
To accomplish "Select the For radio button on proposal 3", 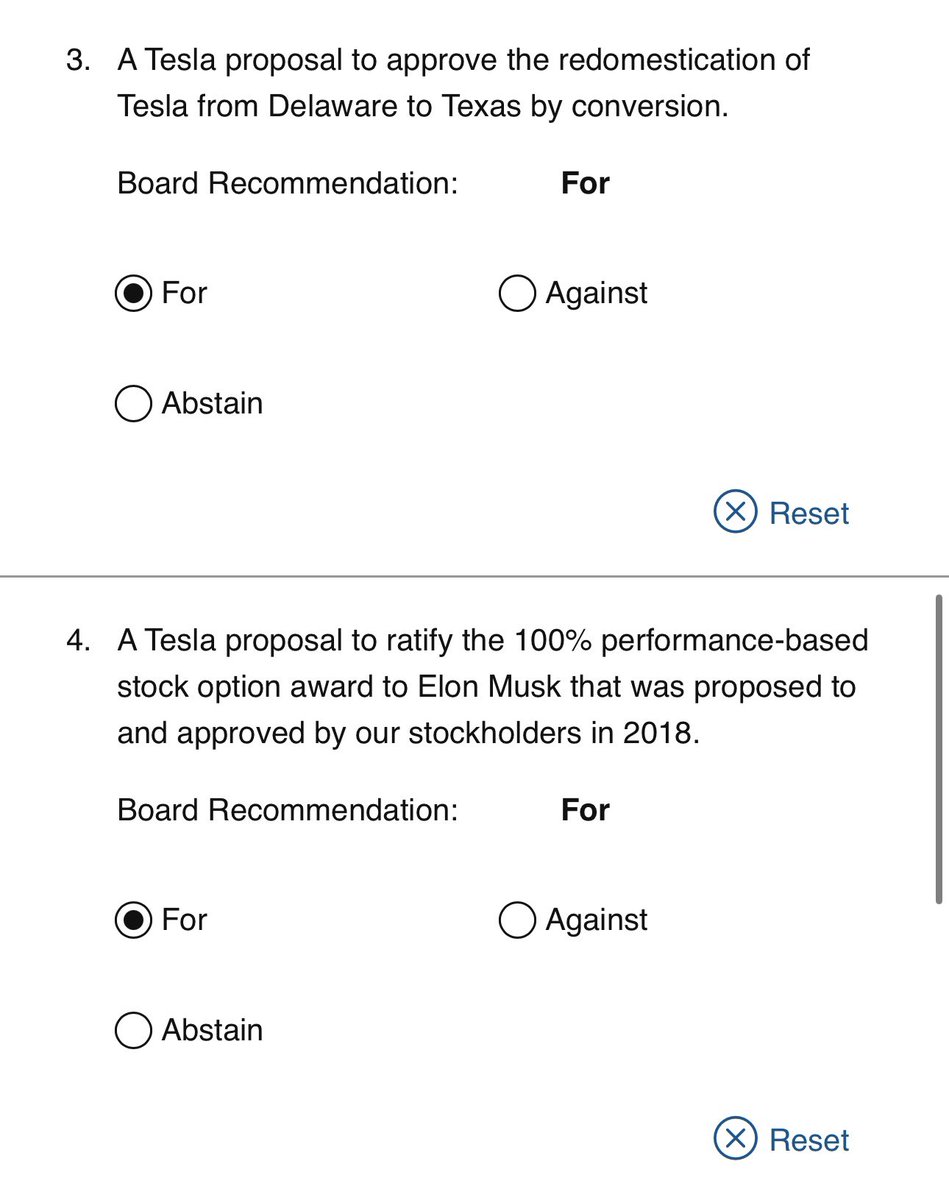I will (x=133, y=294).
